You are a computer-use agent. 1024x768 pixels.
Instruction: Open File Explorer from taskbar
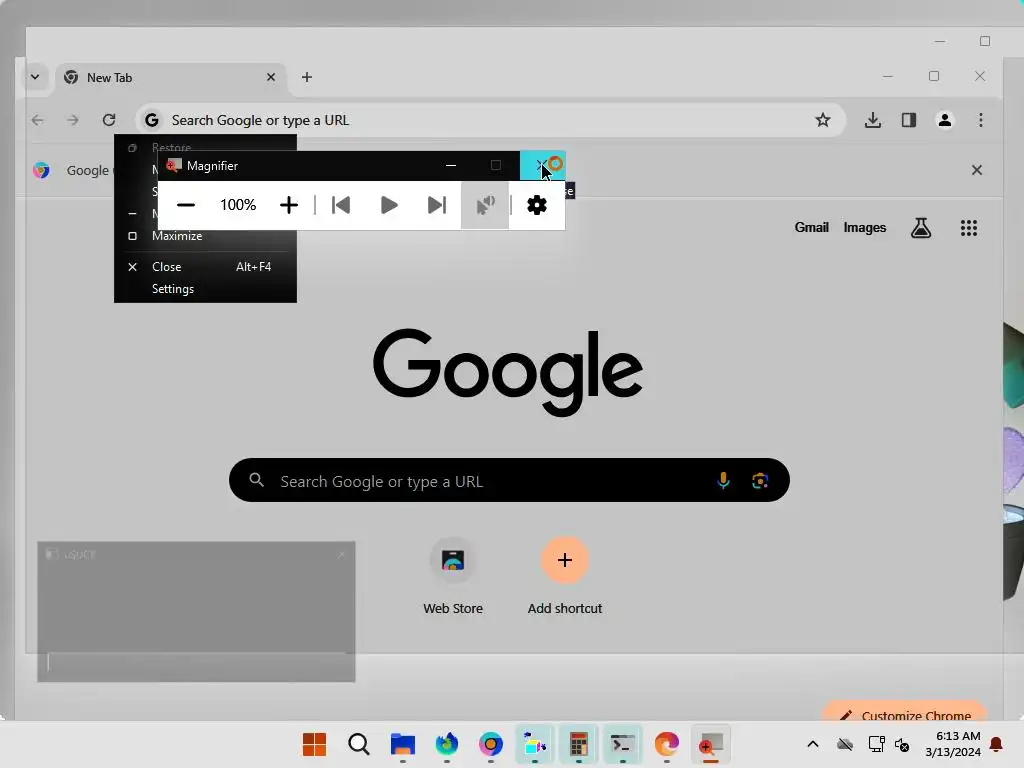[x=403, y=744]
